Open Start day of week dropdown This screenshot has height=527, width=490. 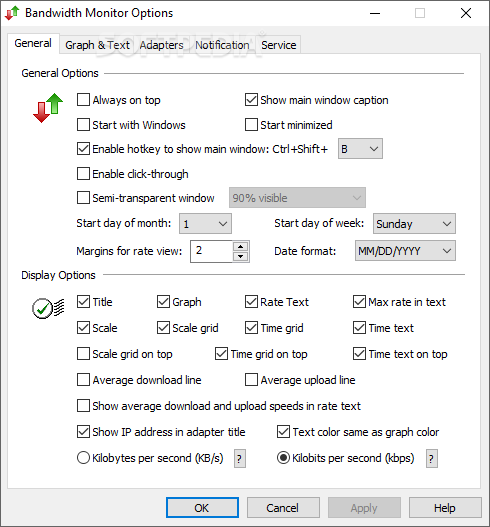tap(414, 224)
